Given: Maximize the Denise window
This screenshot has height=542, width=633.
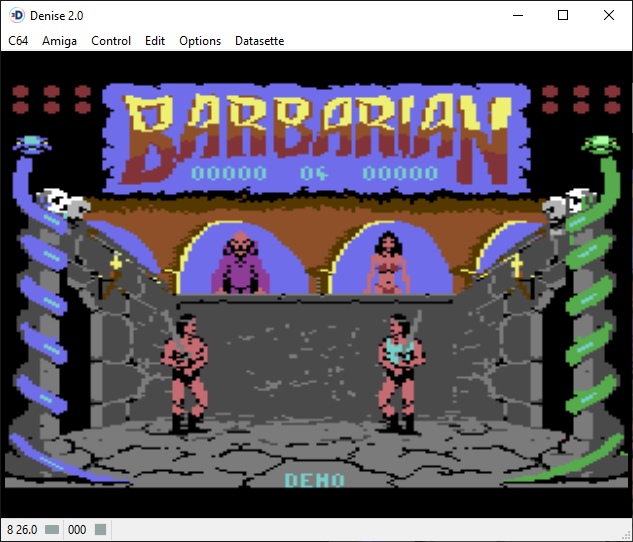Looking at the screenshot, I should 563,15.
